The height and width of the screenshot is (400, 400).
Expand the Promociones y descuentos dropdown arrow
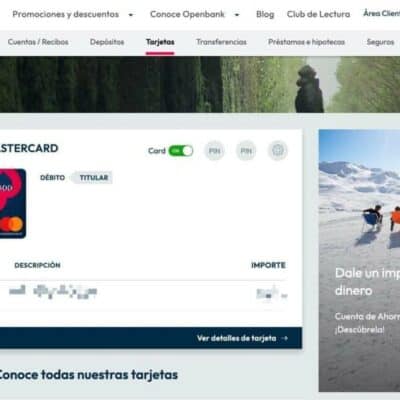[131, 15]
